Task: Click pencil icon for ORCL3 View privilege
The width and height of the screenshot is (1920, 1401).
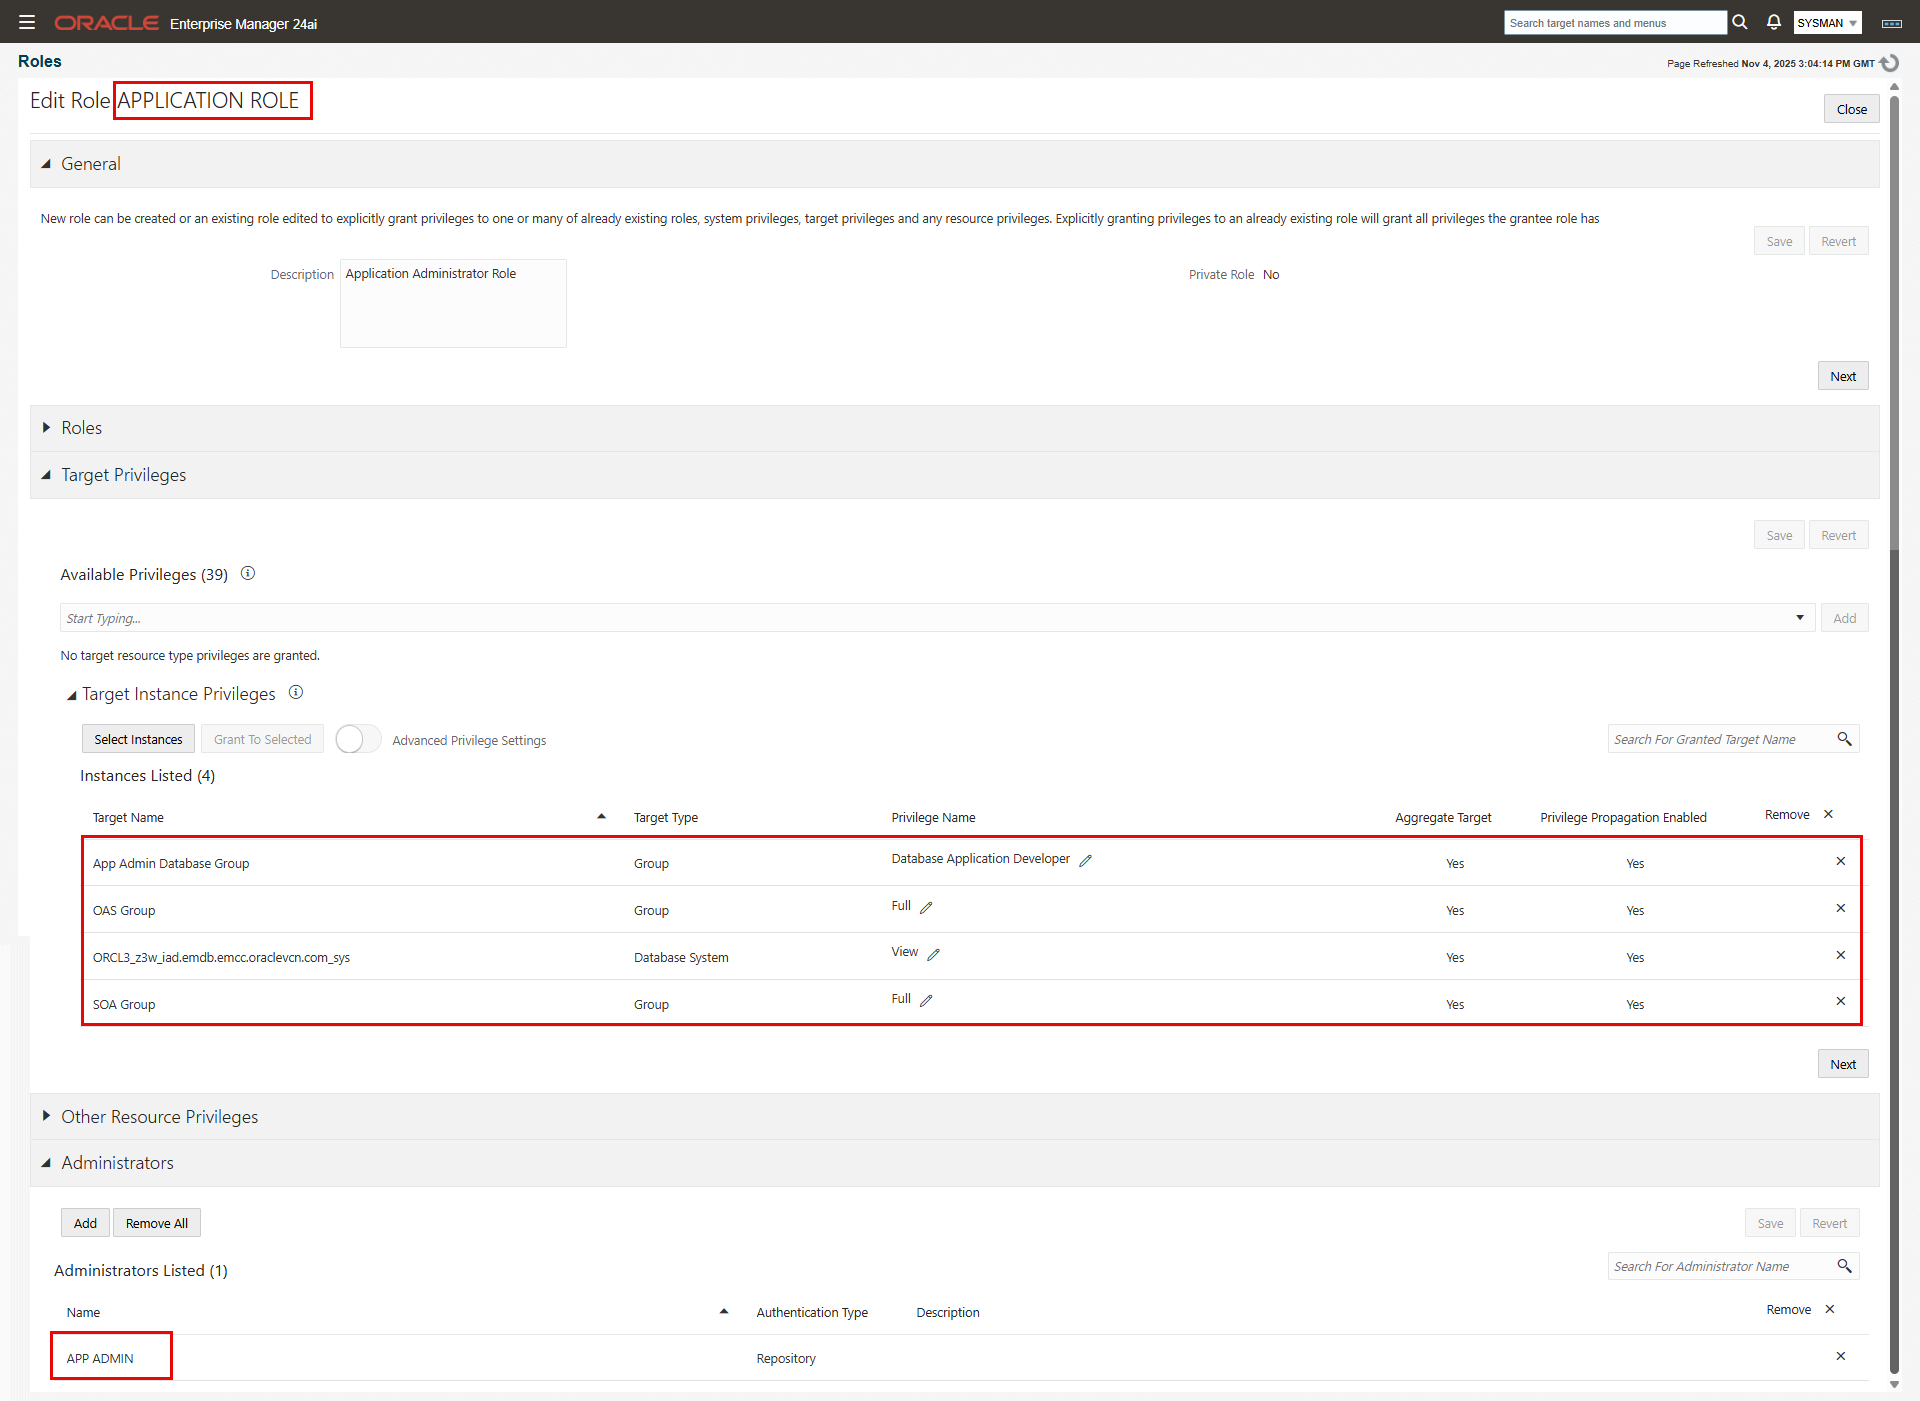Action: 933,954
